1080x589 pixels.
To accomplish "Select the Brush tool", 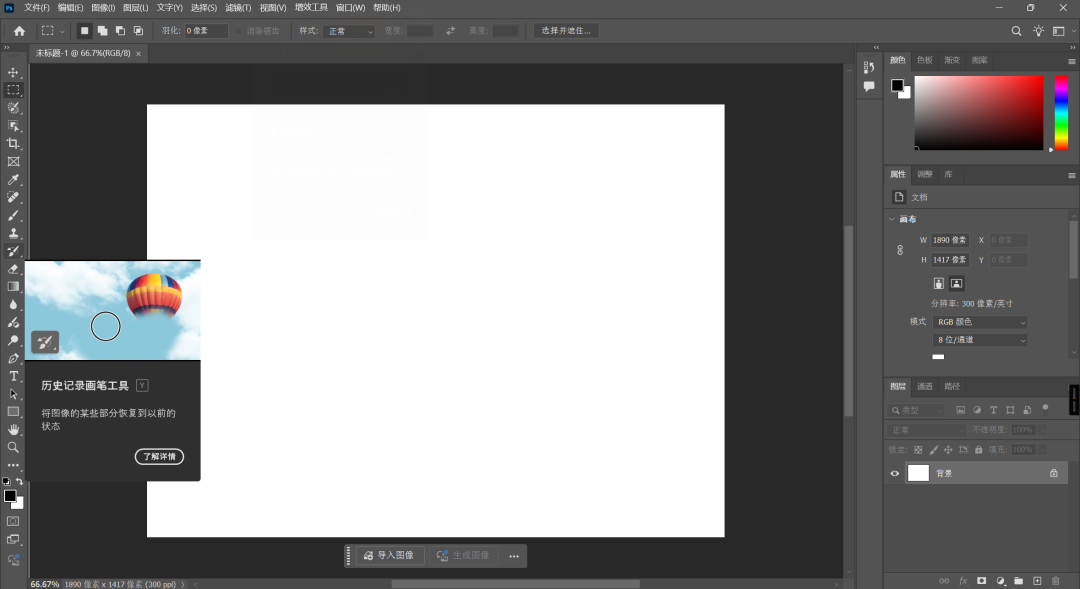I will point(13,215).
